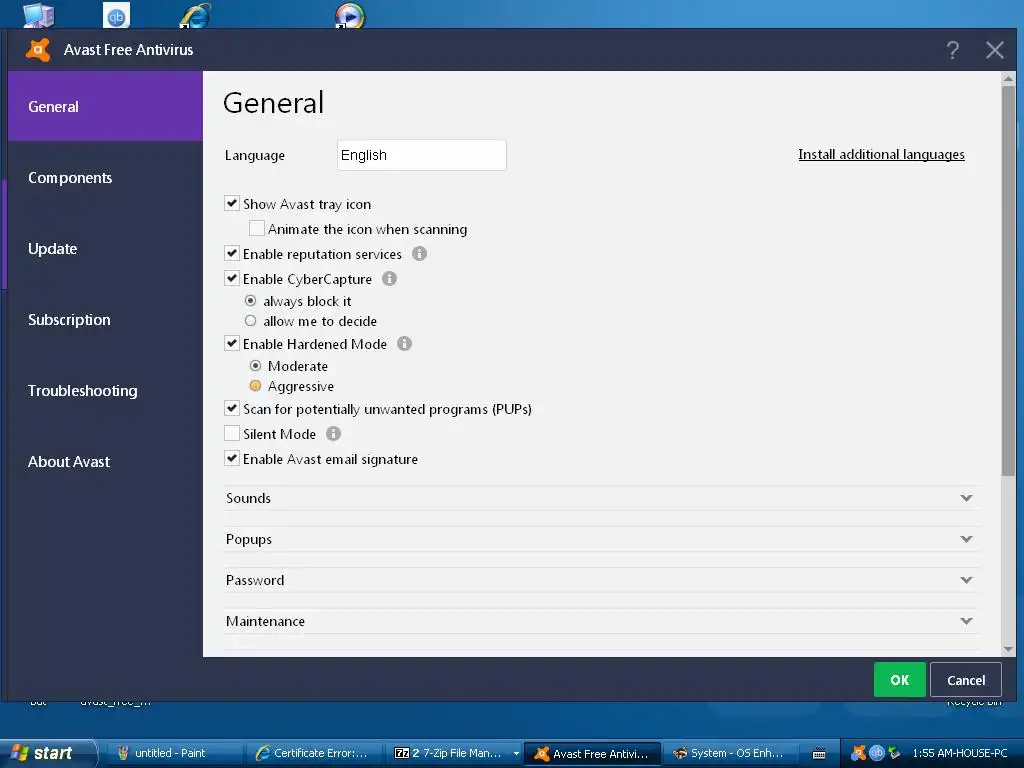Select General in the sidebar
The width and height of the screenshot is (1024, 768).
(105, 106)
